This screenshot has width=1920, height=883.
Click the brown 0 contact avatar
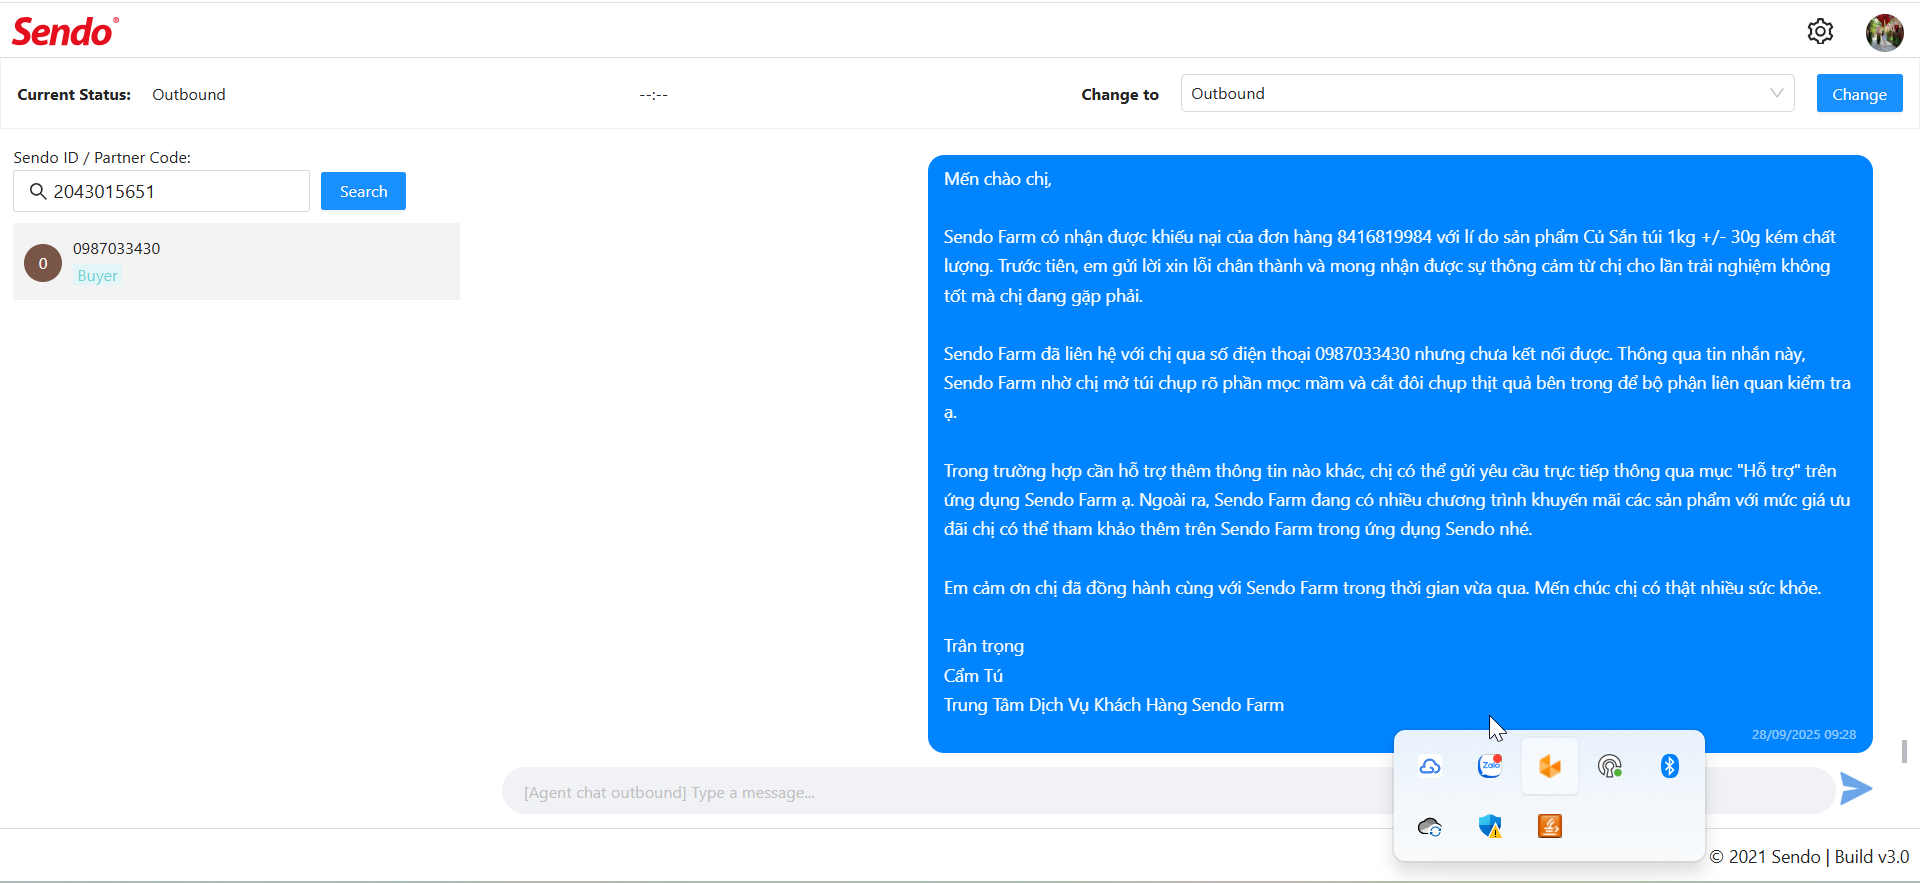pyautogui.click(x=43, y=263)
